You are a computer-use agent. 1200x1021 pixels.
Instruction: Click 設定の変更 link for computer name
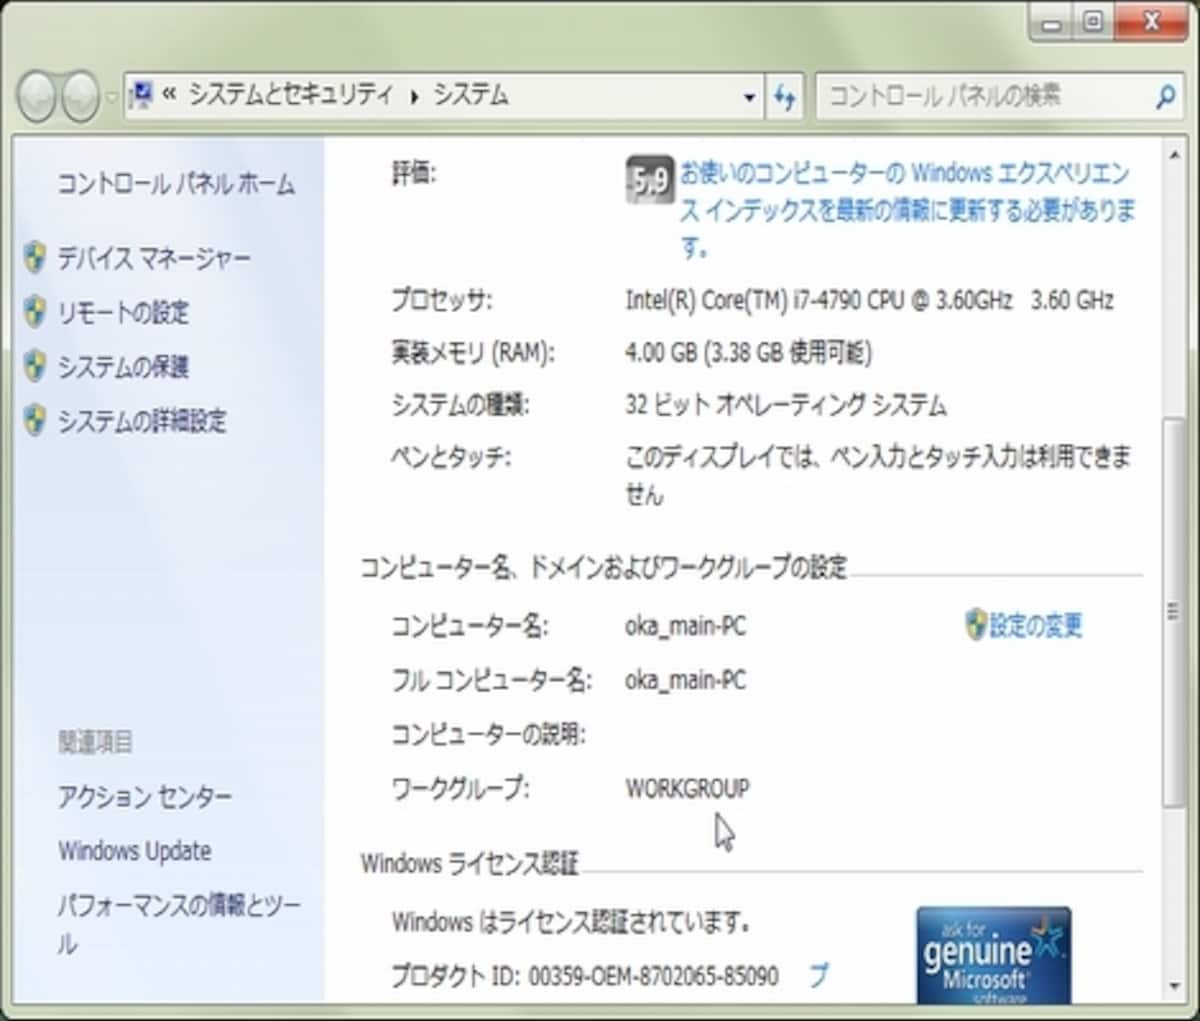1036,626
